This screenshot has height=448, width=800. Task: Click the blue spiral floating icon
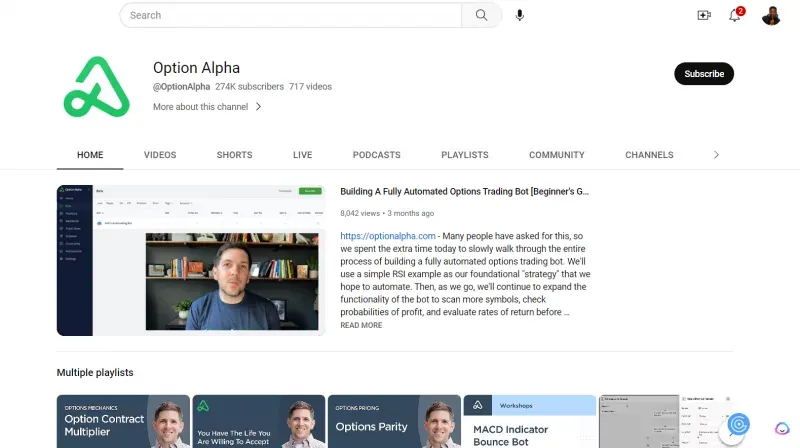[x=738, y=424]
